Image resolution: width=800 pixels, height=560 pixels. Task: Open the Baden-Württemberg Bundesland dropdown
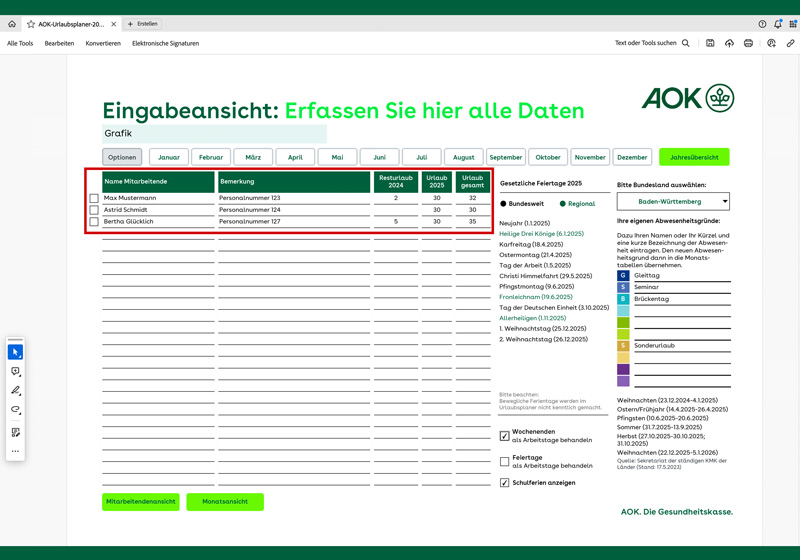(x=673, y=201)
